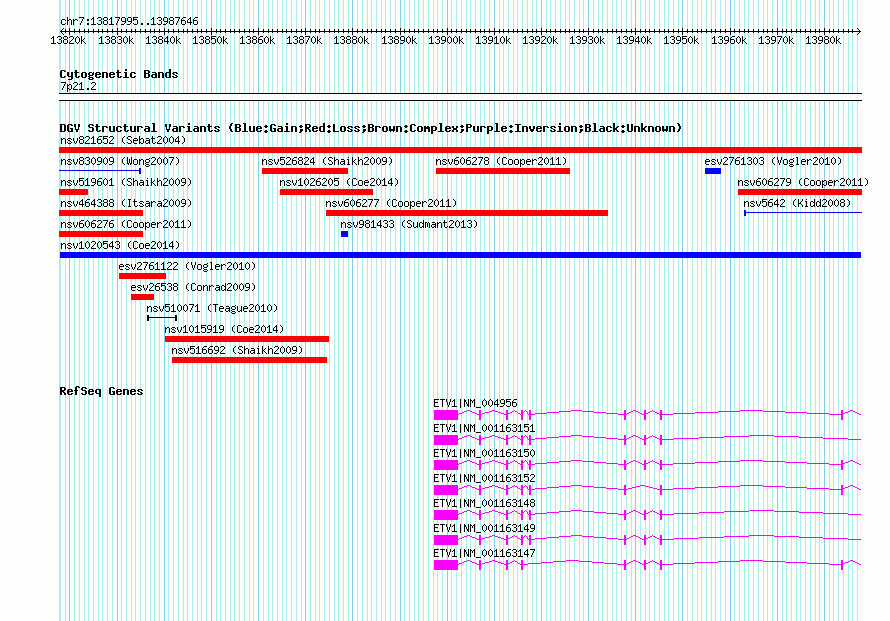Open the nsv1015919 (Coe2014) variant label
890x621 pixels.
(224, 329)
